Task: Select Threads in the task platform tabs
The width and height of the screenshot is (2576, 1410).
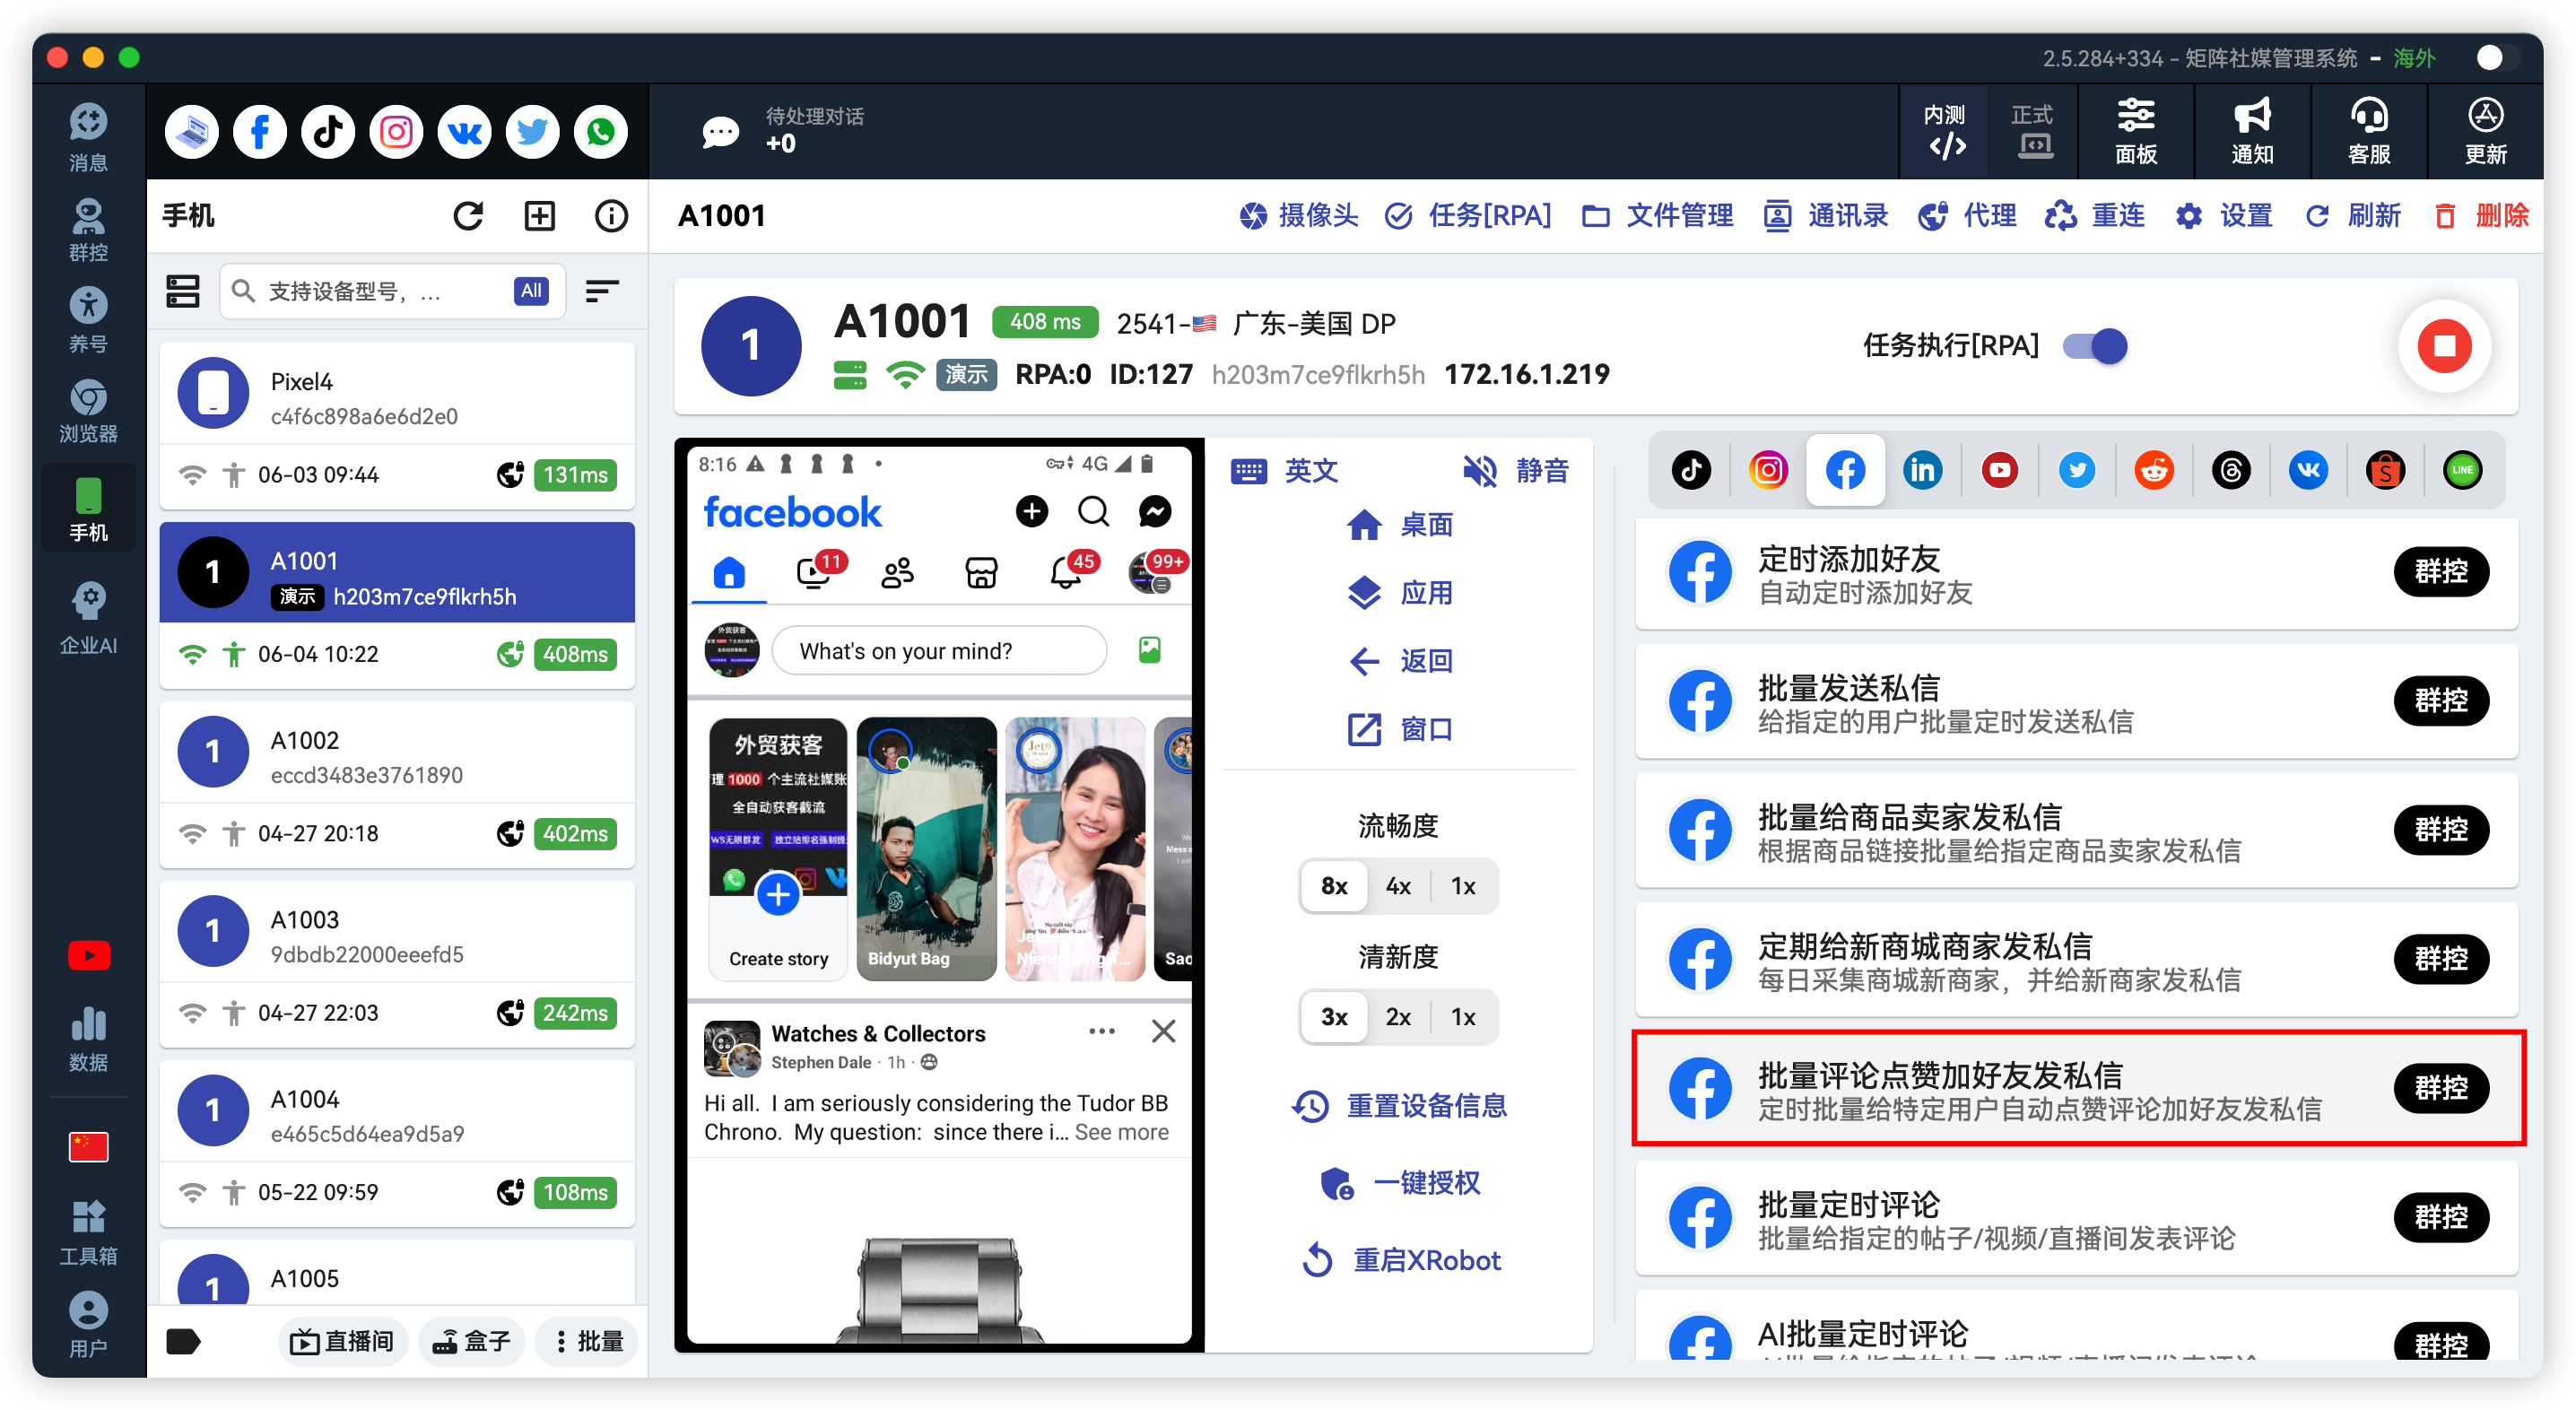Action: 2231,470
